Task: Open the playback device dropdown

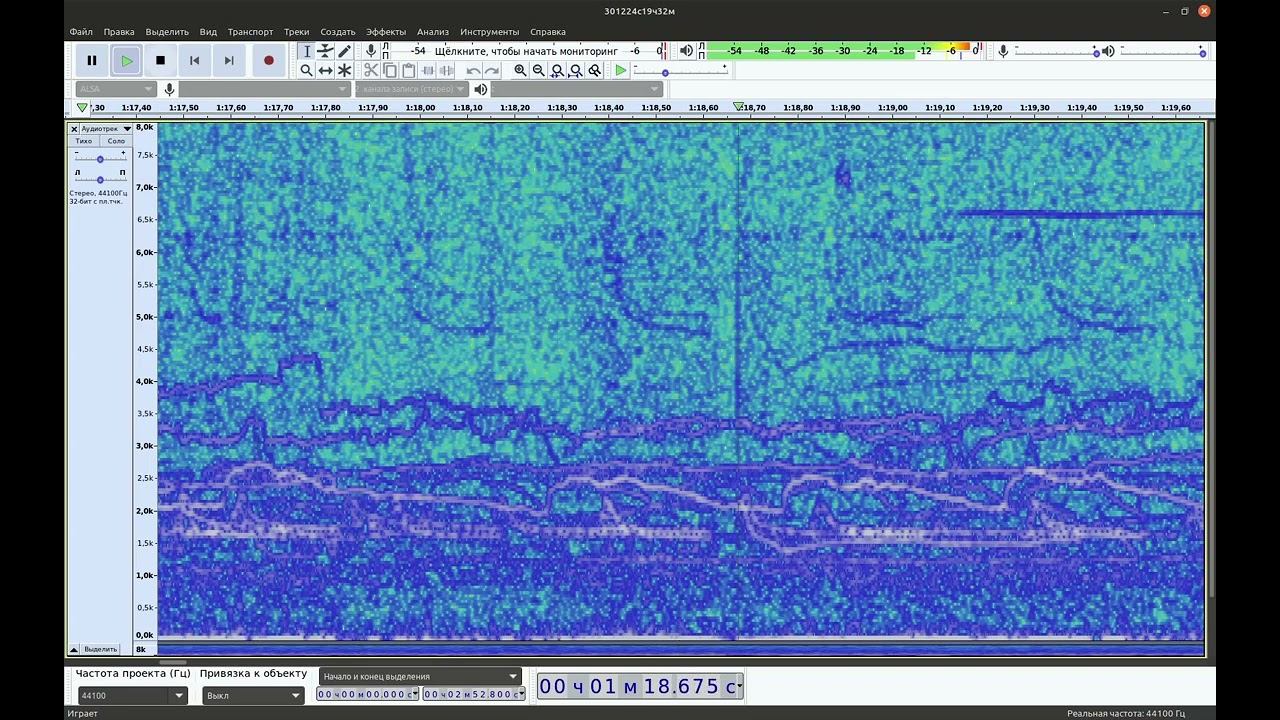Action: [x=576, y=89]
